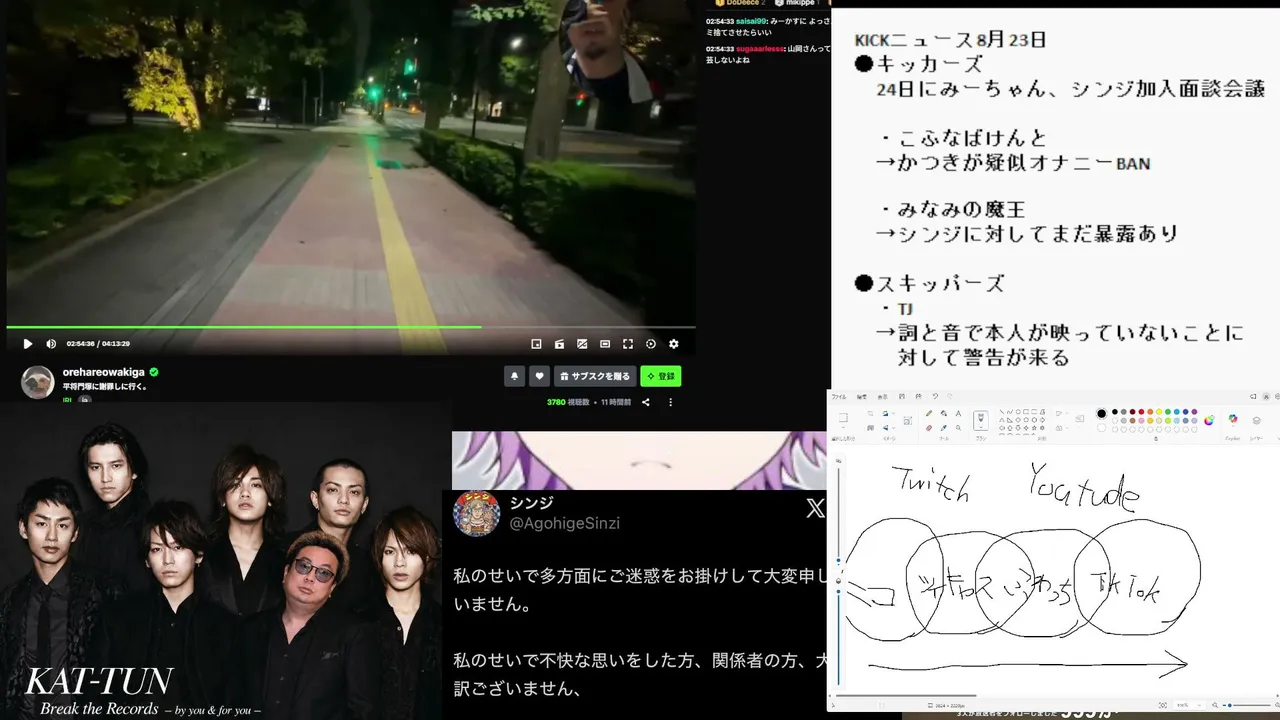Open Kick video playback settings gear
The image size is (1280, 720).
pyautogui.click(x=674, y=344)
